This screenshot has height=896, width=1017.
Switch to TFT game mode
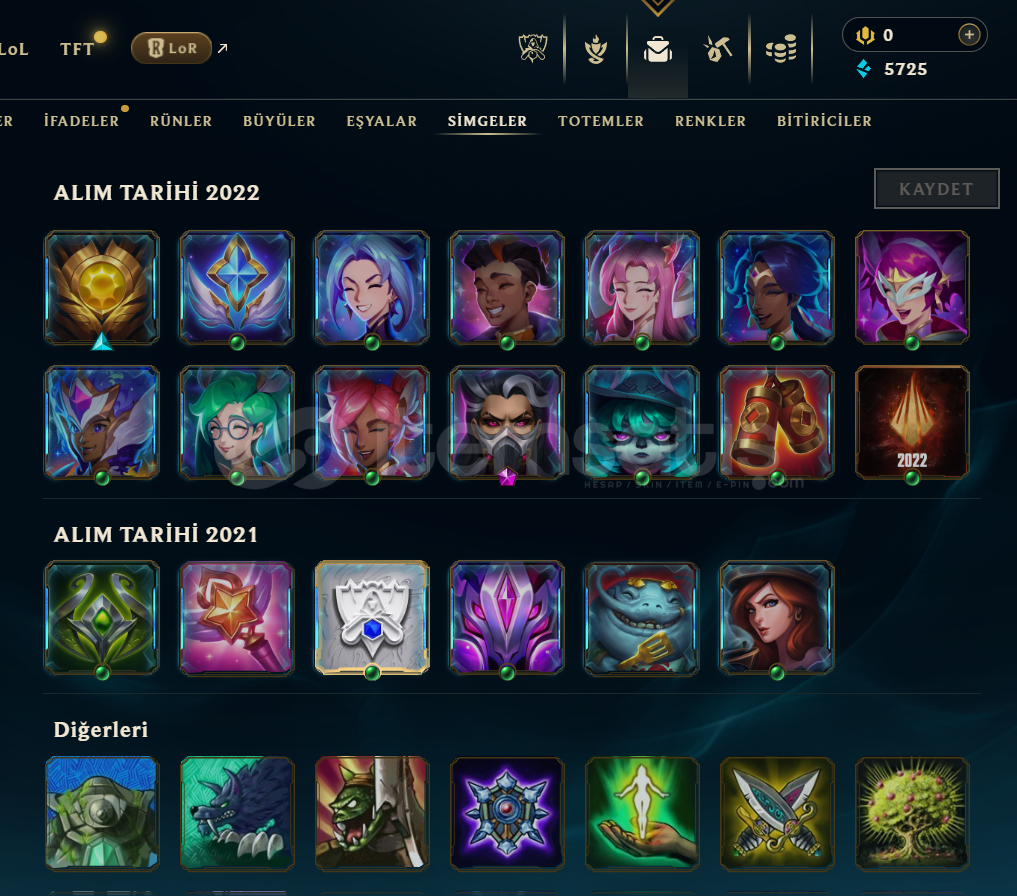(77, 49)
